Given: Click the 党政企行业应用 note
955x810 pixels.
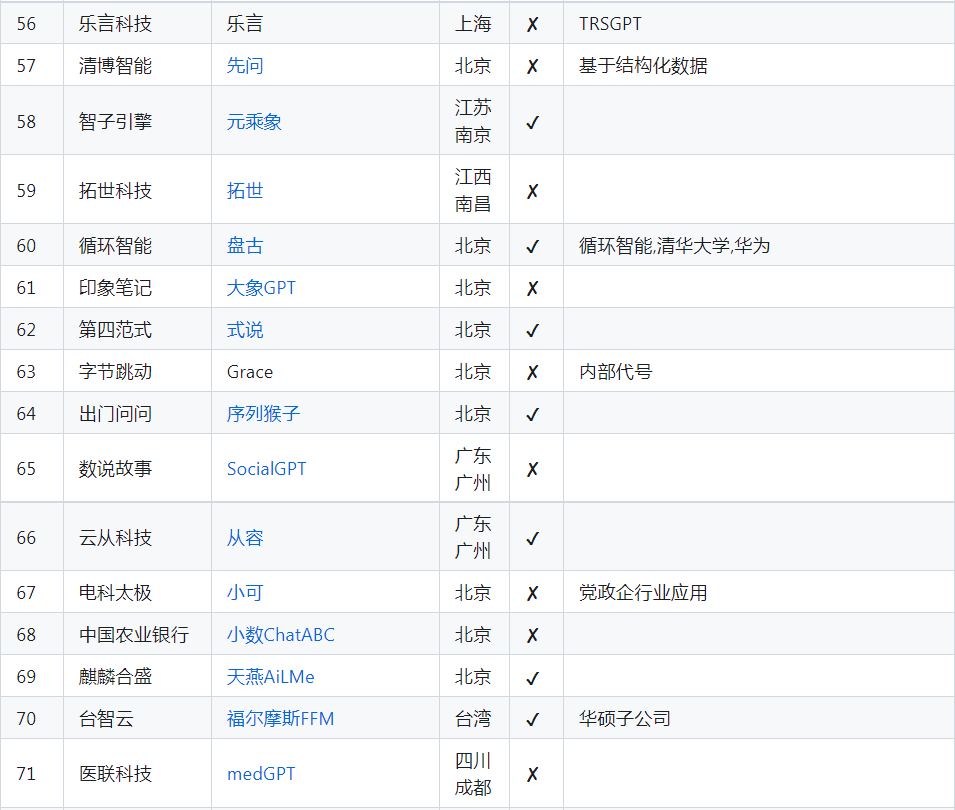Looking at the screenshot, I should 643,592.
